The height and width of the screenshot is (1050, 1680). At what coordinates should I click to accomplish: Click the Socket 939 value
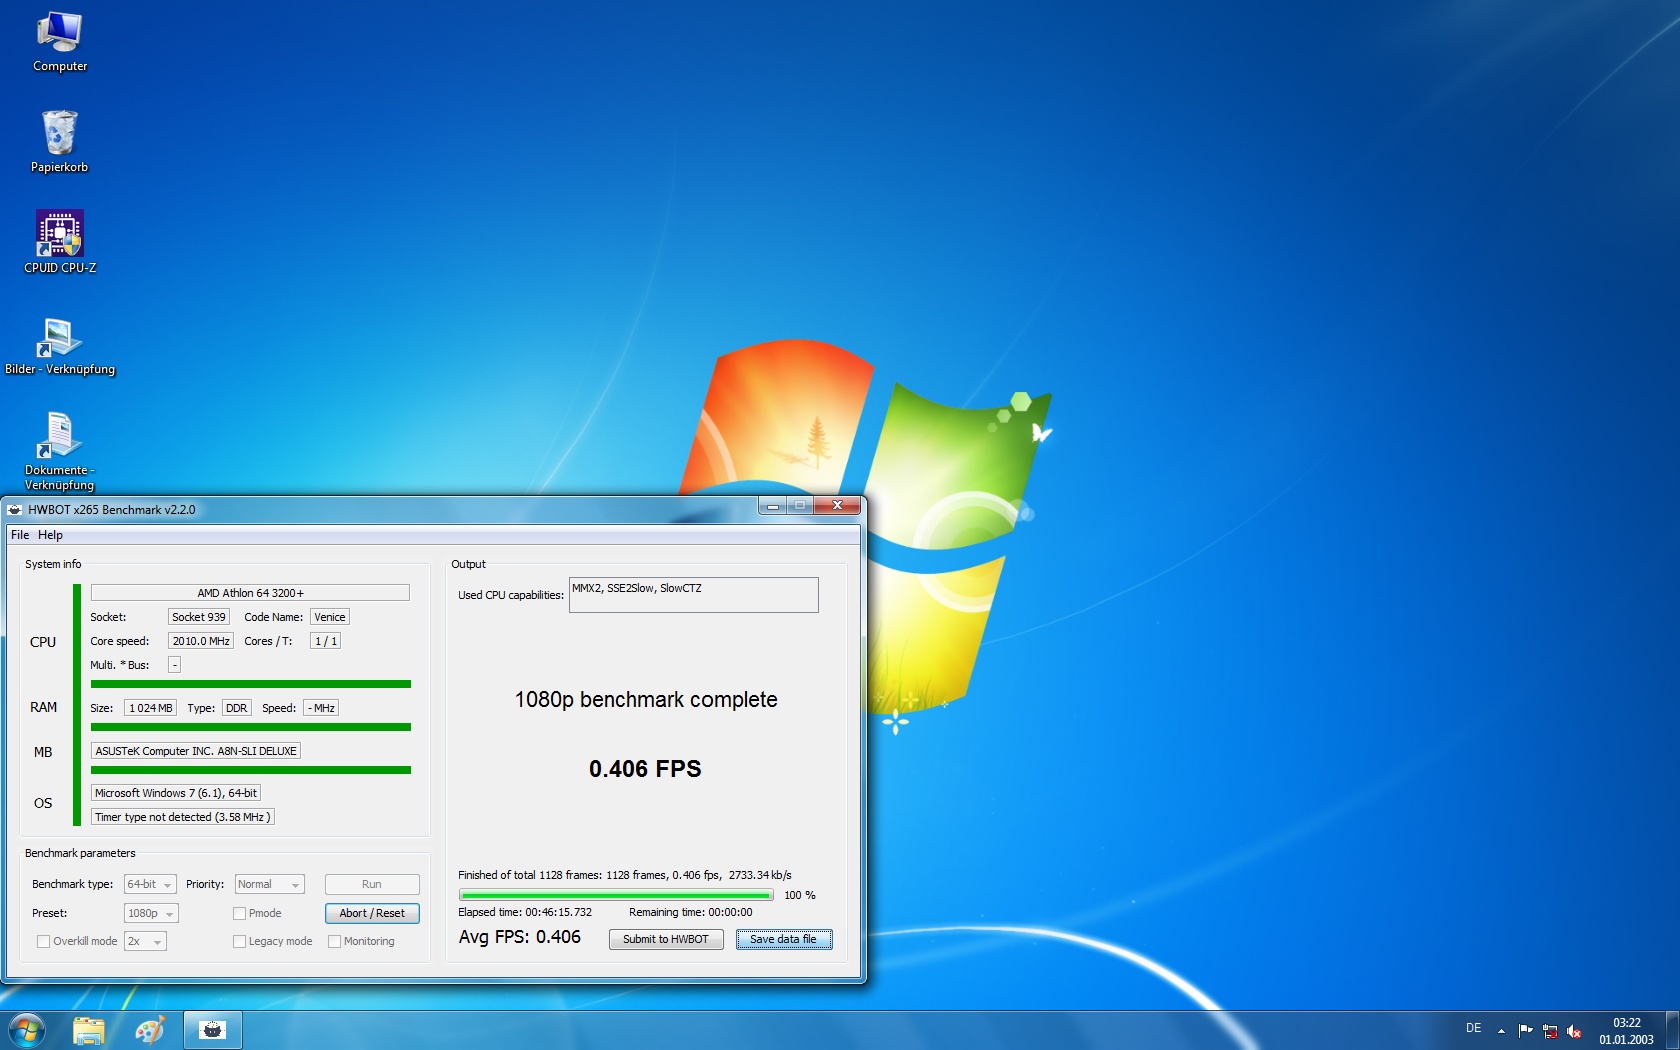click(x=199, y=617)
